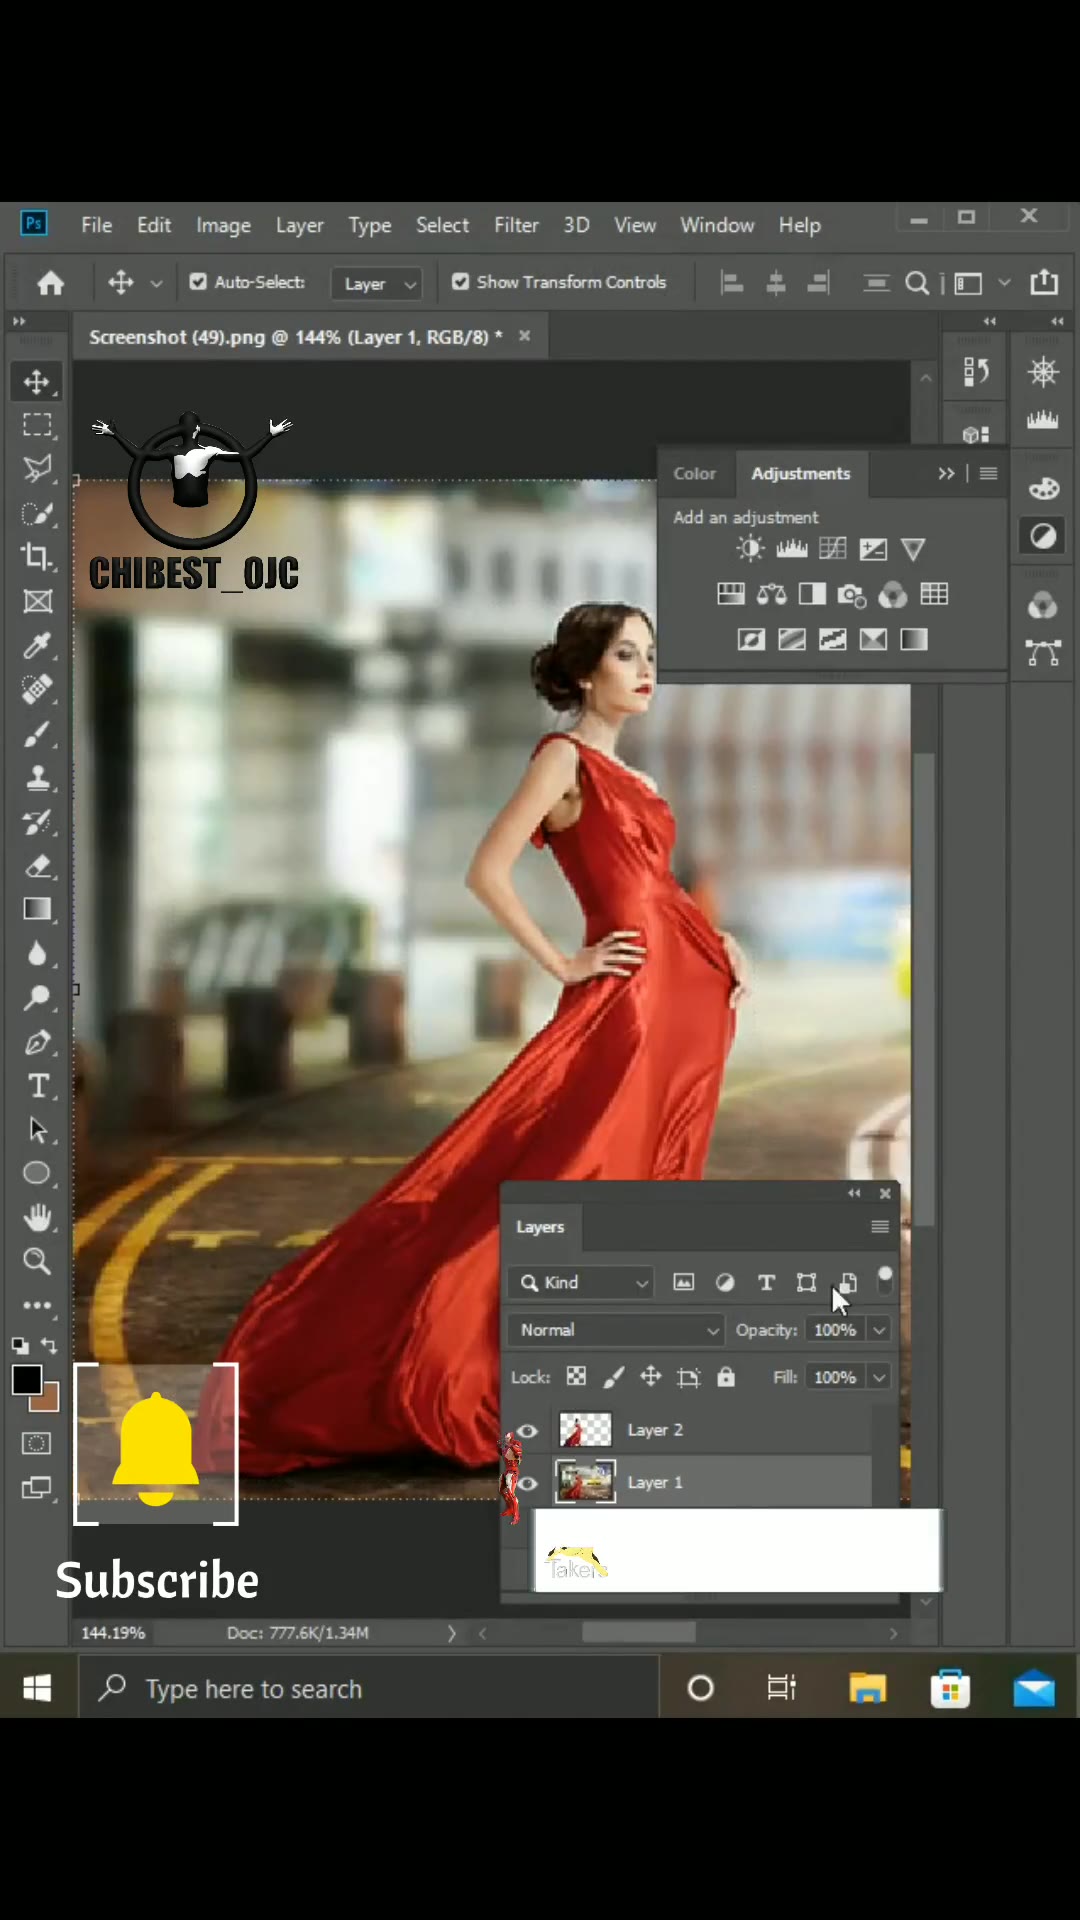The height and width of the screenshot is (1920, 1080).
Task: Open the Kind filter dropdown
Action: coord(581,1282)
